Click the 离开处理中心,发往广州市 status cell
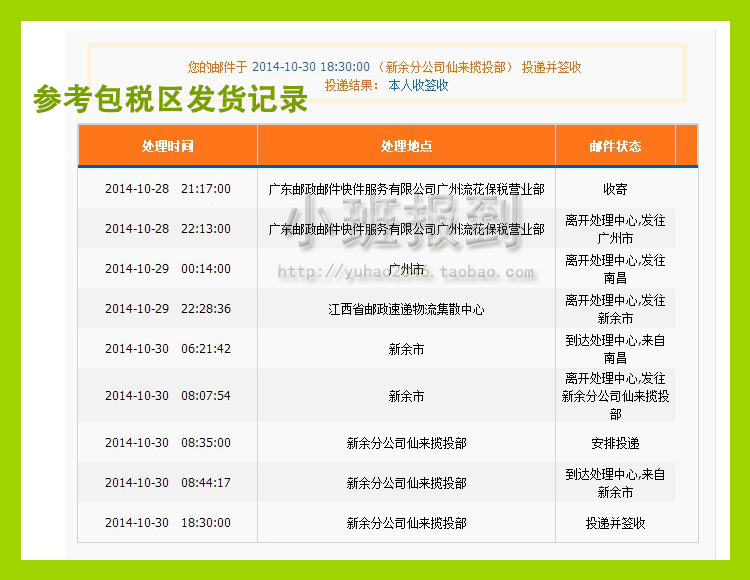Viewport: 750px width, 580px height. [x=615, y=229]
